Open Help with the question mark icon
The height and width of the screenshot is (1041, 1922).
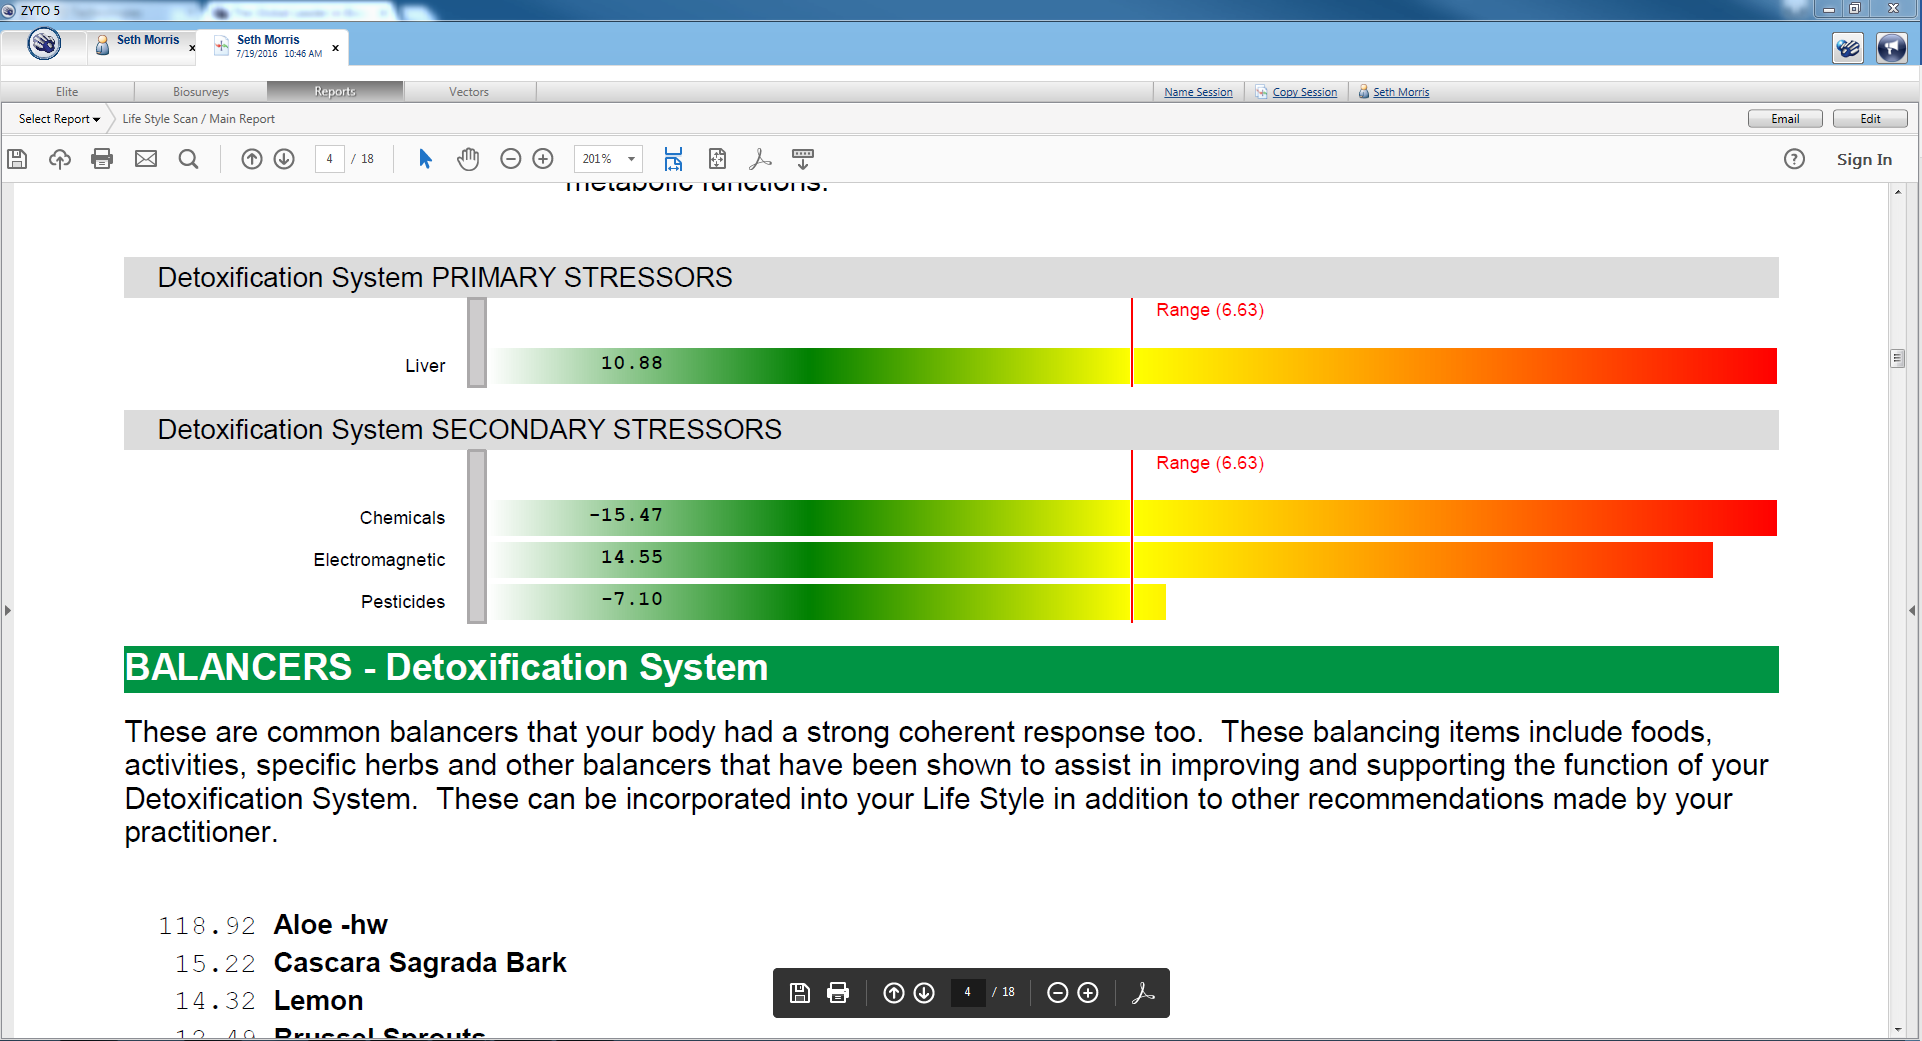(1795, 159)
